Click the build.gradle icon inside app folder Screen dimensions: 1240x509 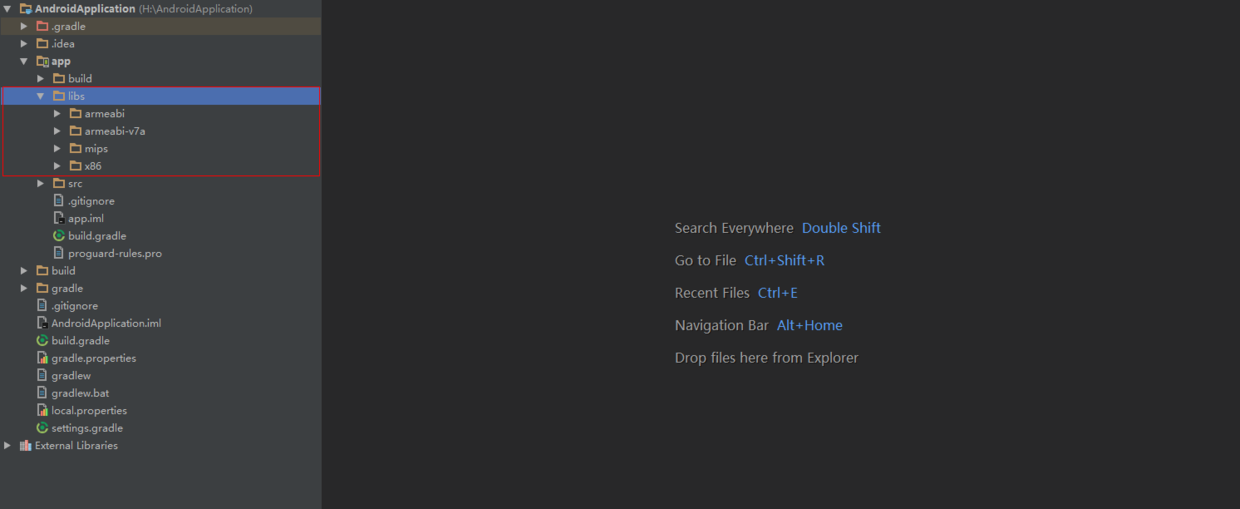pyautogui.click(x=59, y=236)
